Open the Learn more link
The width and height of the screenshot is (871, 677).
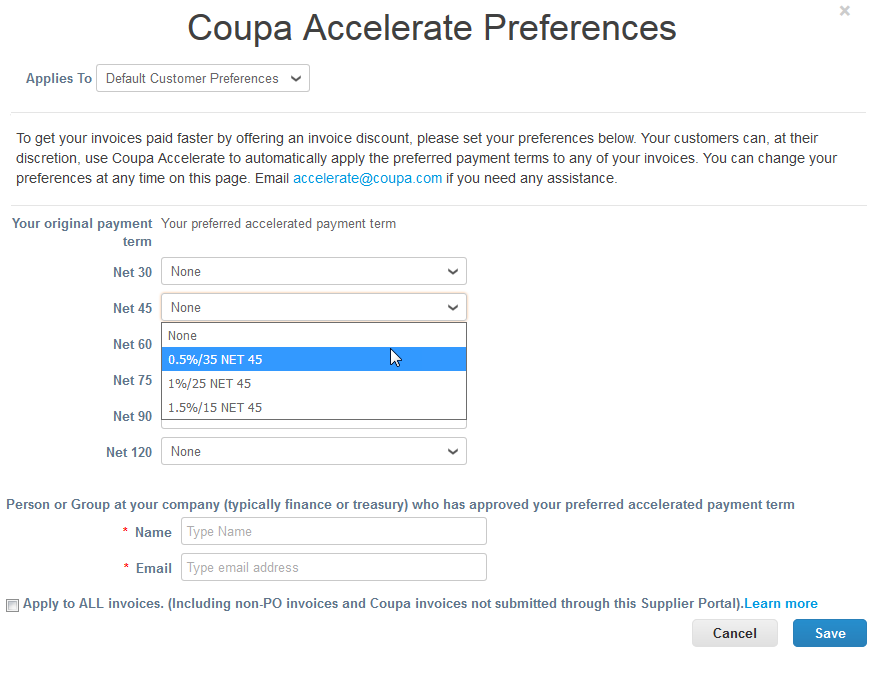pos(780,603)
